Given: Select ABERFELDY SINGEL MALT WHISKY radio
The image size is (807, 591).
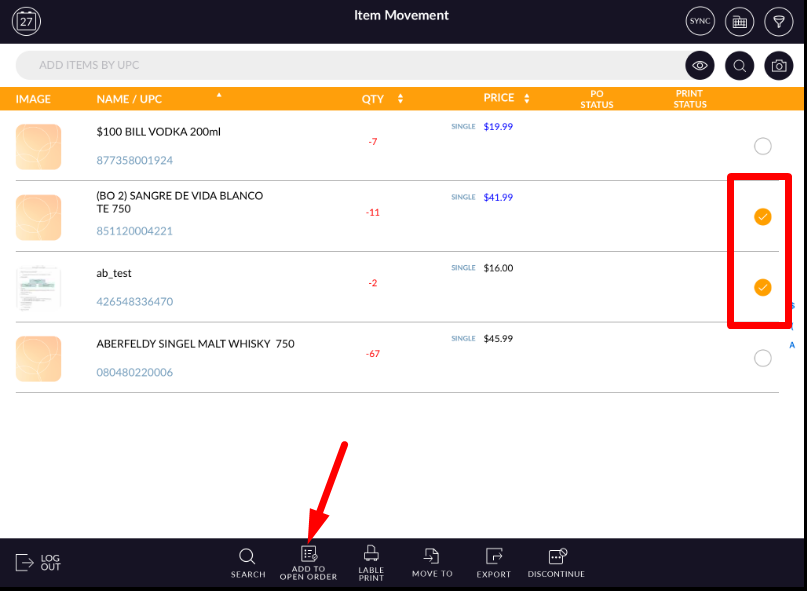Looking at the screenshot, I should tap(763, 358).
